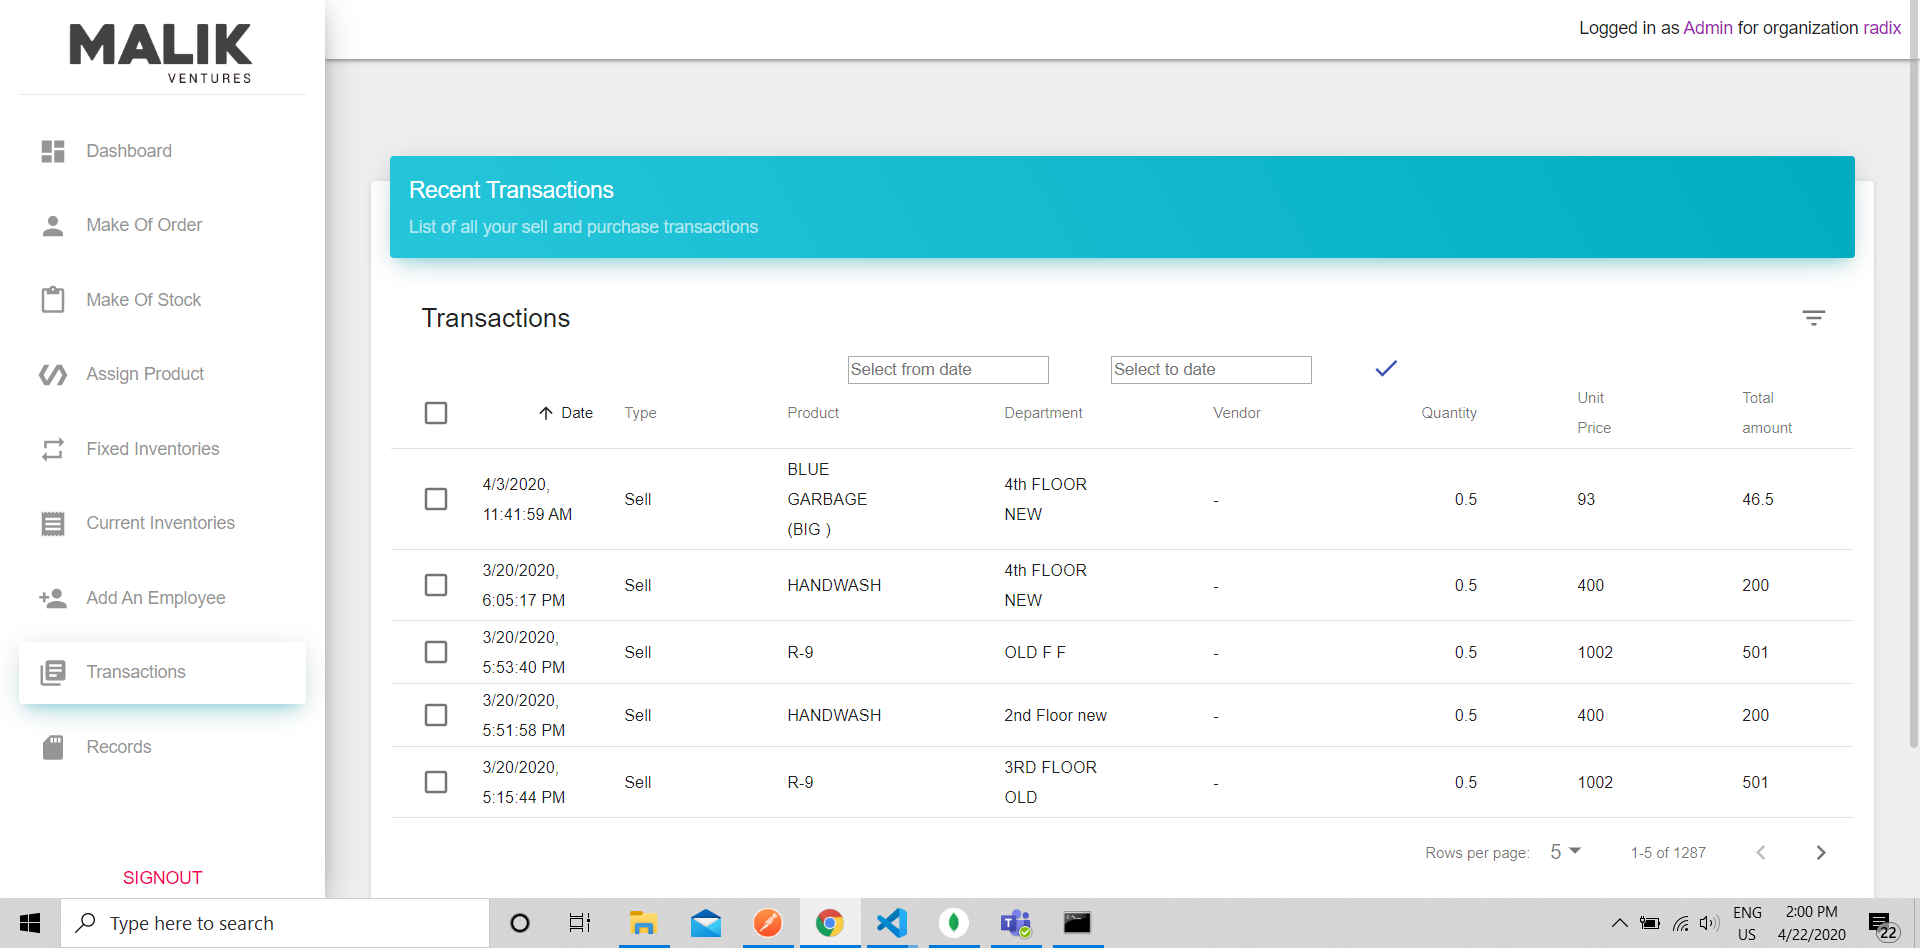Toggle the select-all header checkbox
1920x948 pixels.
(x=436, y=413)
